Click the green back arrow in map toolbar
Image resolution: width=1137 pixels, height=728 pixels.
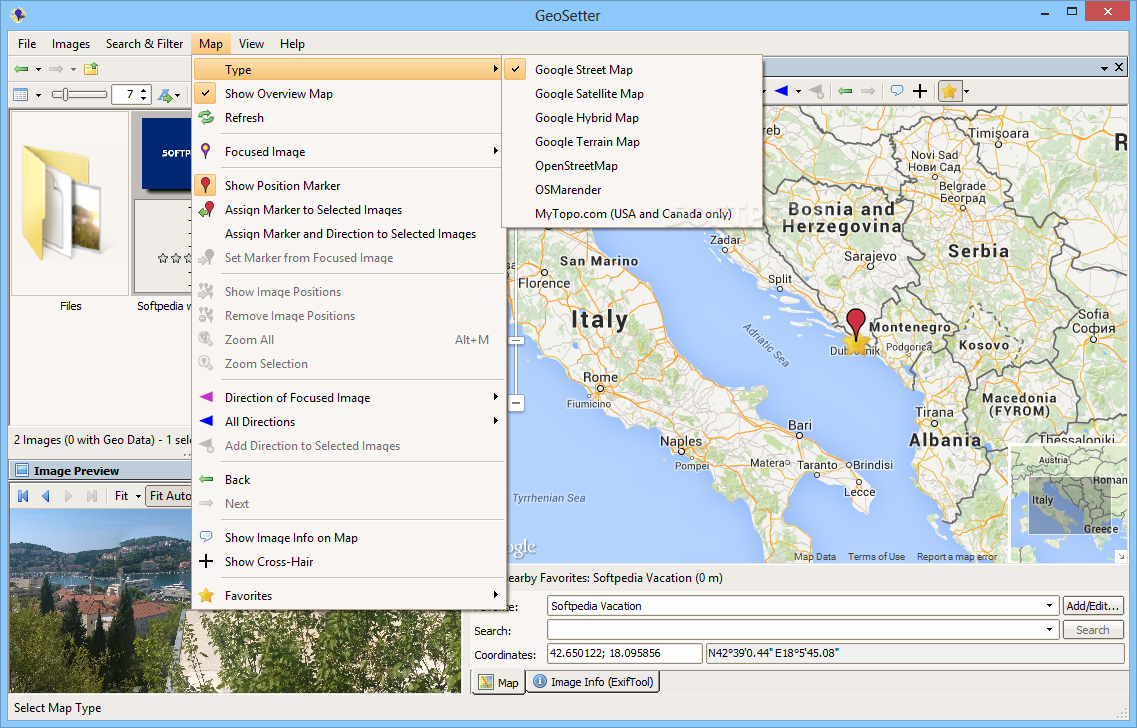(845, 91)
